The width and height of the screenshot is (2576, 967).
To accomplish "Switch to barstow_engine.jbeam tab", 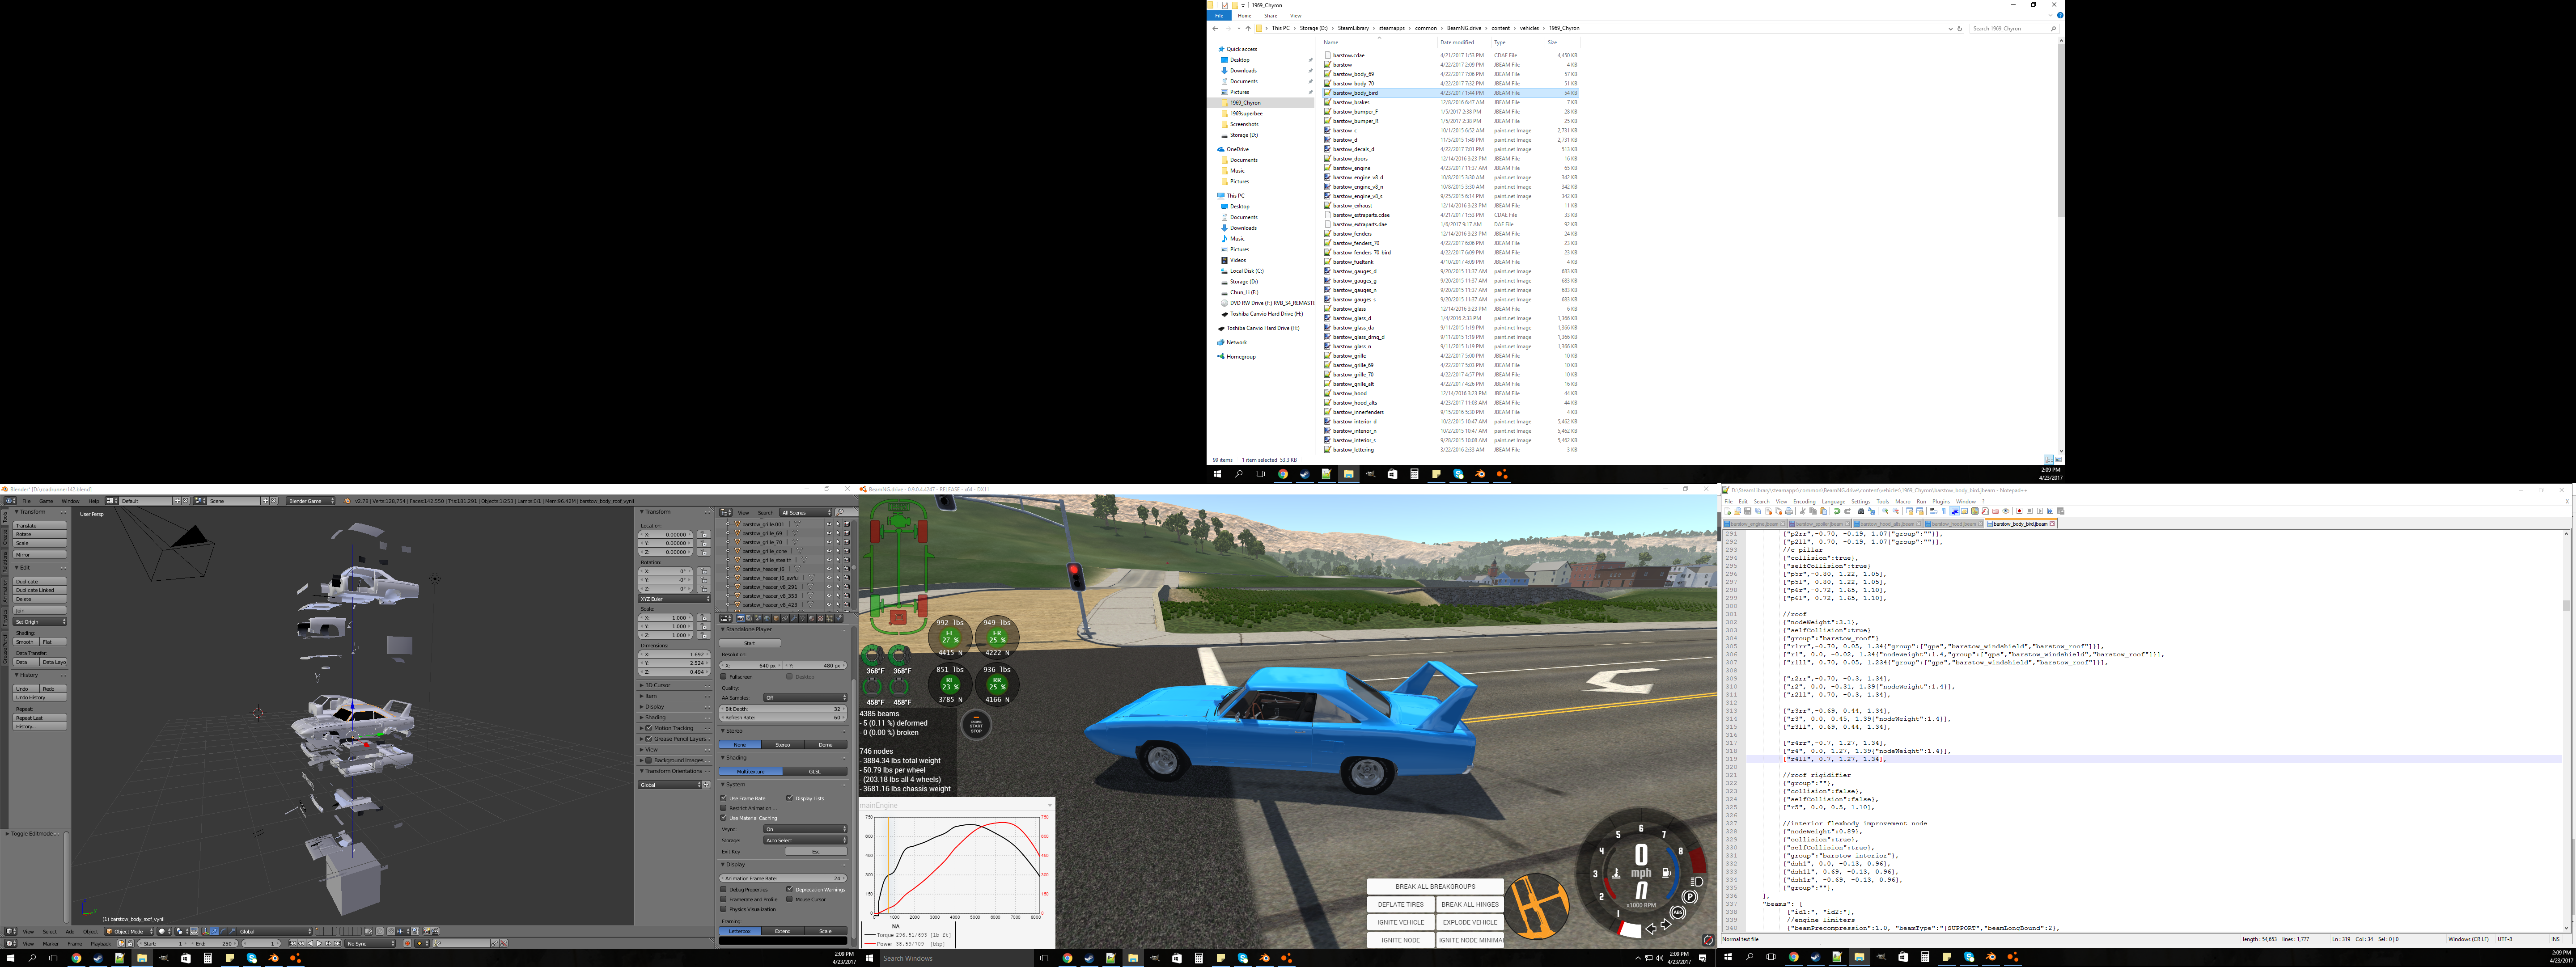I will 1755,524.
